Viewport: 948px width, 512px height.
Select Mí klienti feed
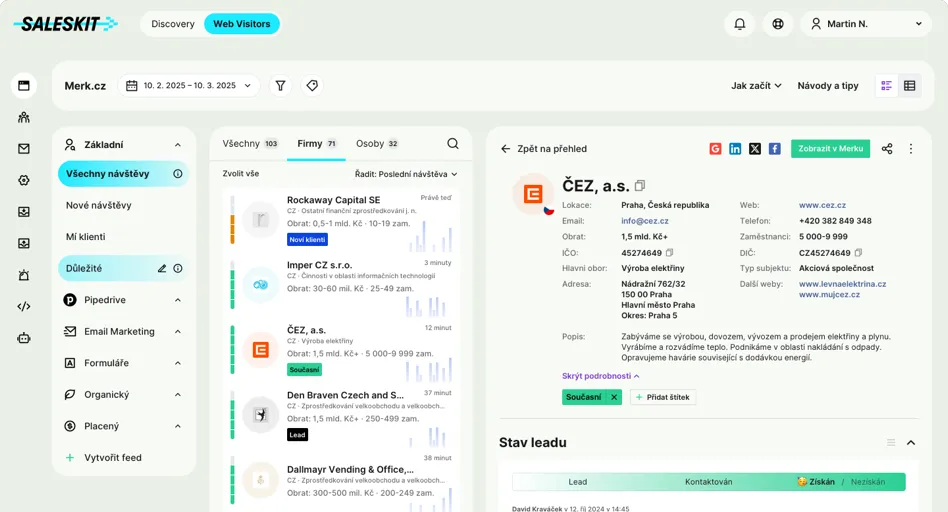[85, 237]
